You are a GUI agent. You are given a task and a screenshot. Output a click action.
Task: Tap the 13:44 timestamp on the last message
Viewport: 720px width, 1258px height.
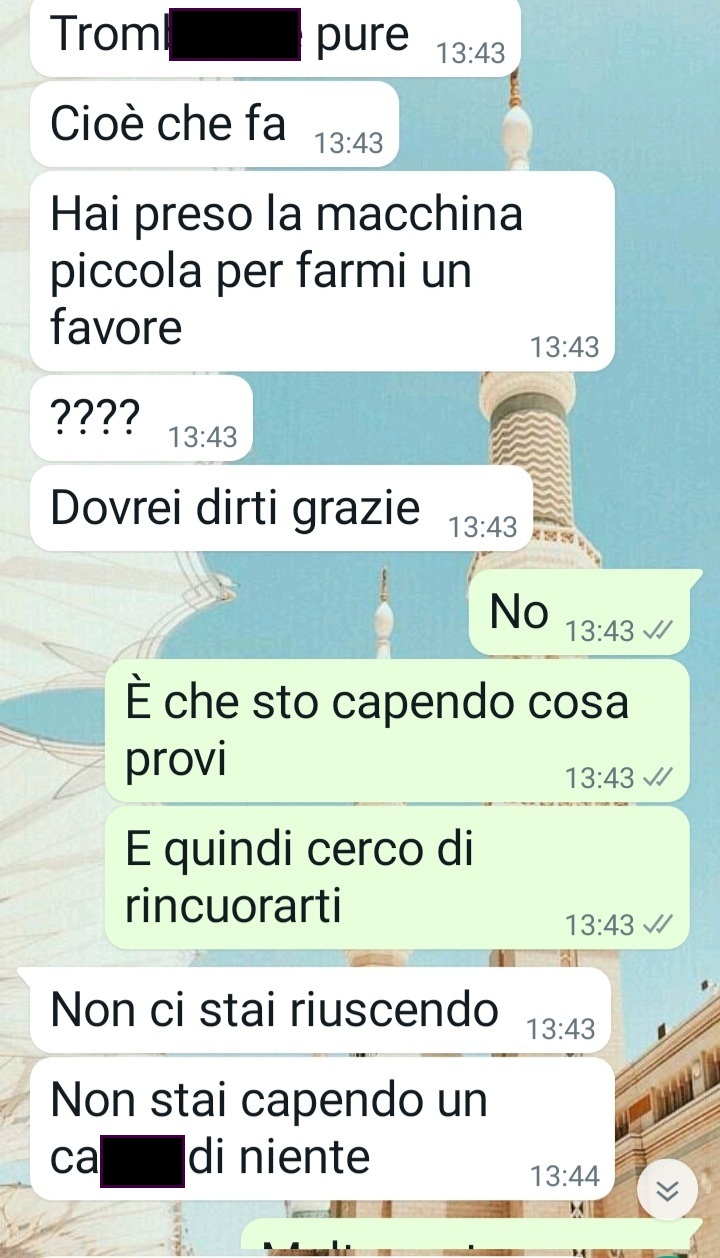[x=565, y=1177]
